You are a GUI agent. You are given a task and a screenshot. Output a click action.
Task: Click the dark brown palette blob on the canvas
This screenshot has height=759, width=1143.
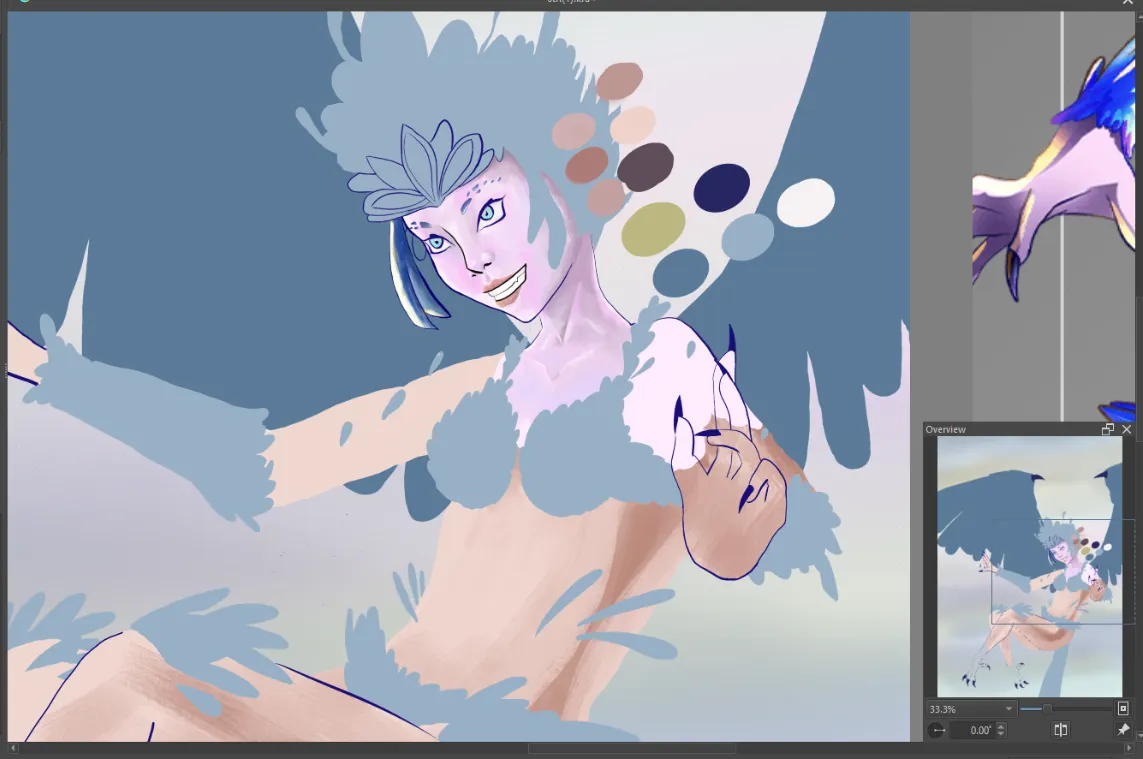[645, 167]
